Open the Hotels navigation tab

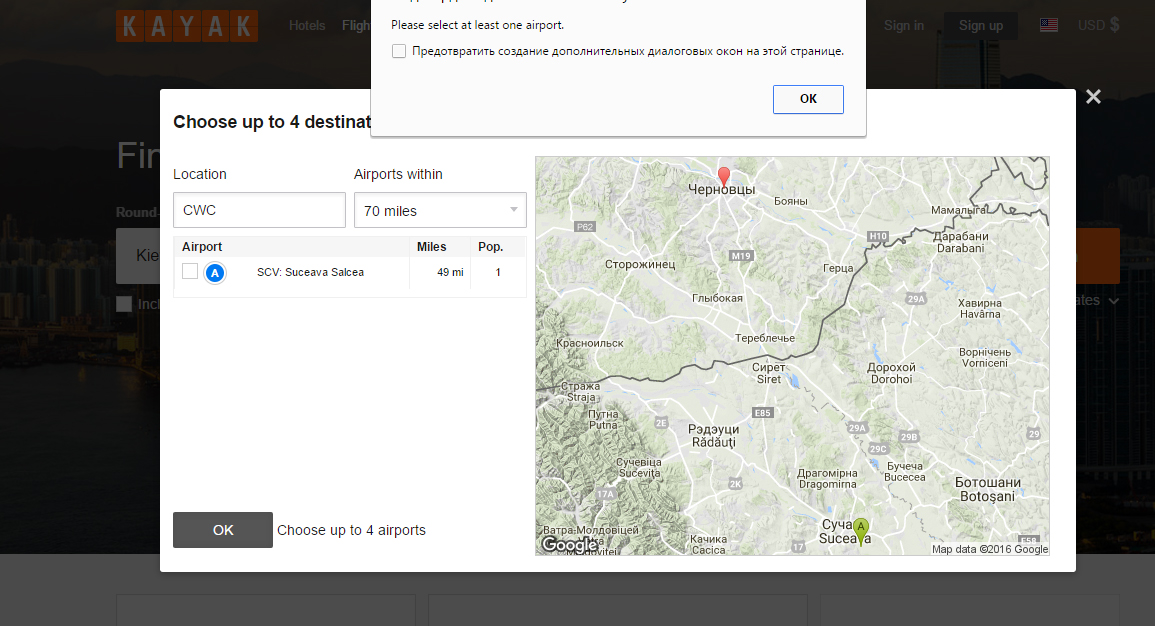point(307,26)
